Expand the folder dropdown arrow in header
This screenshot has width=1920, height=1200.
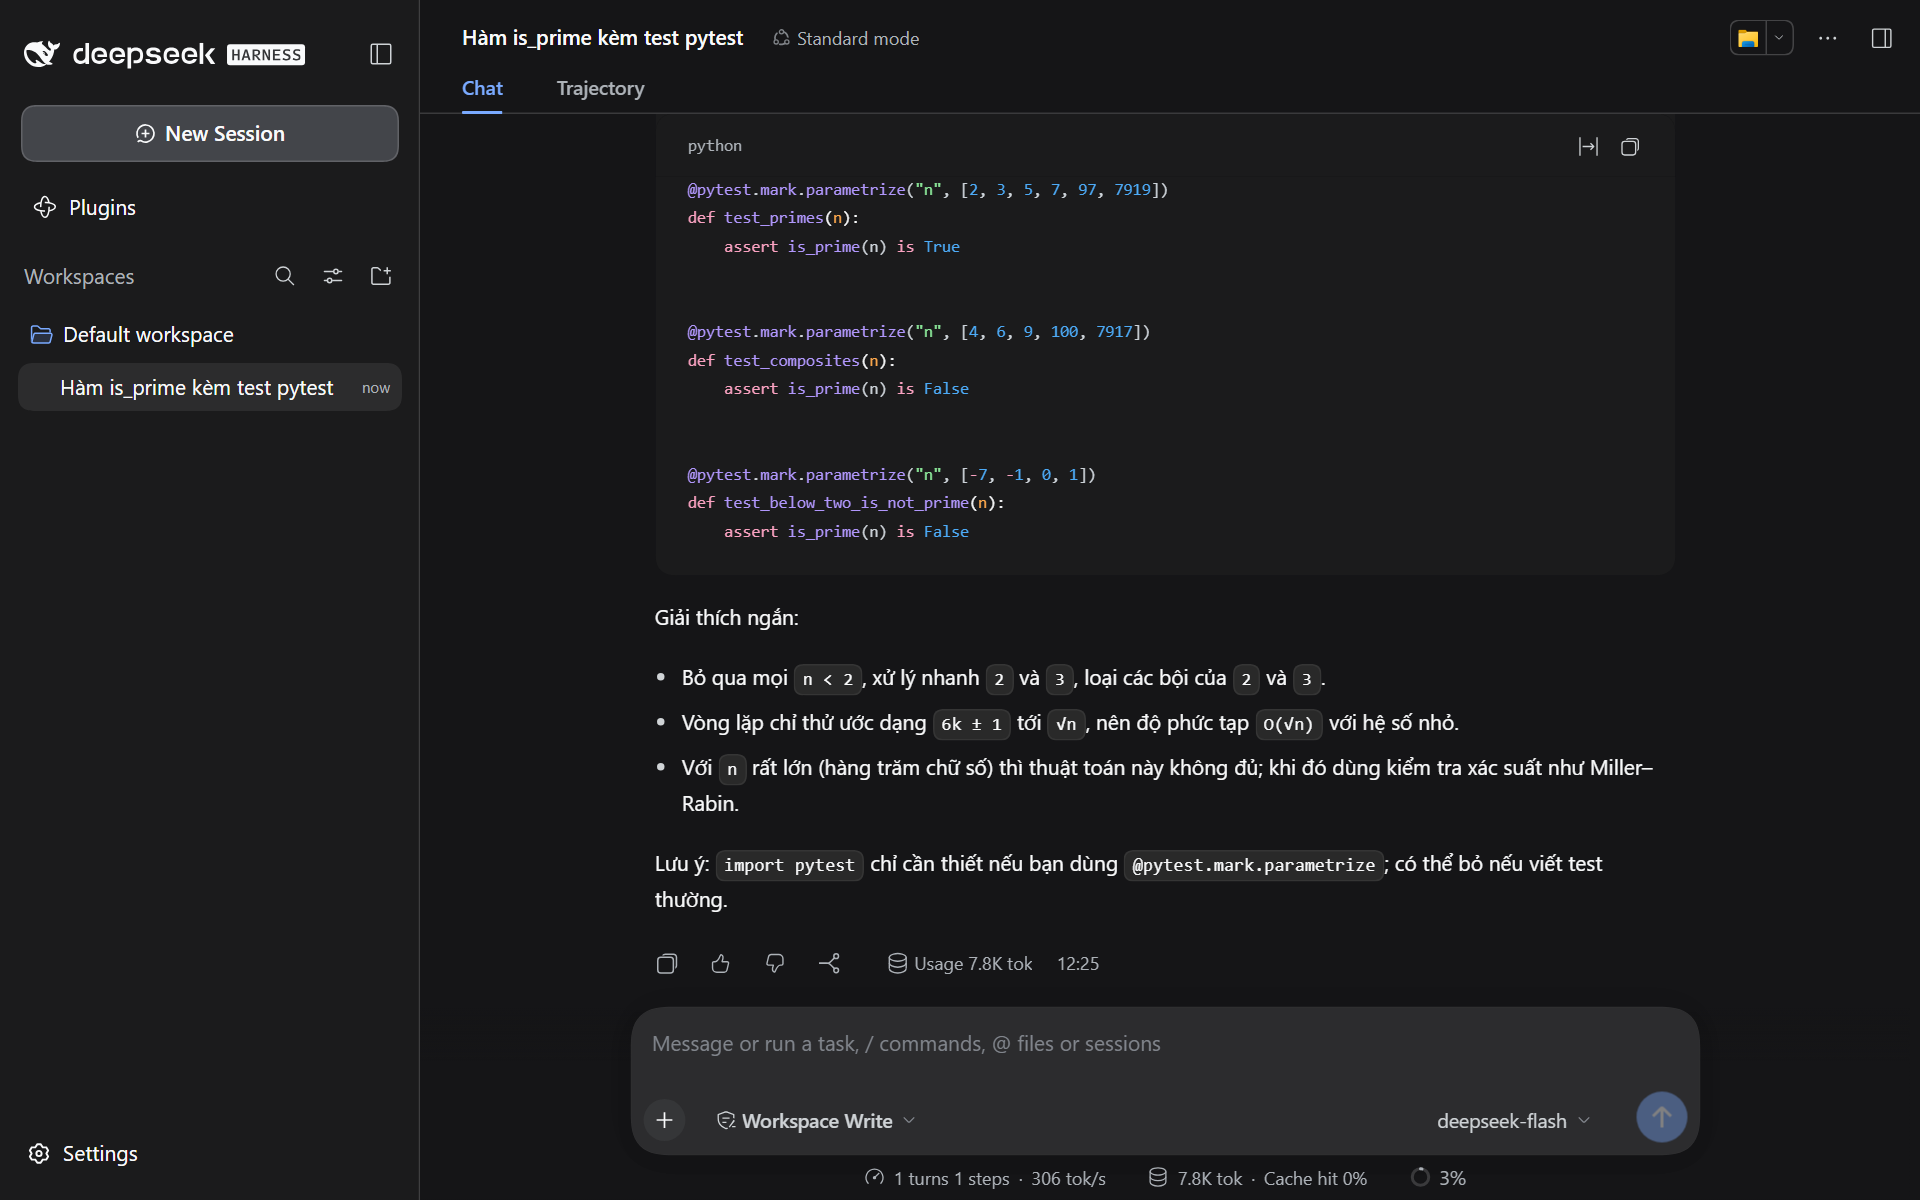[1779, 39]
